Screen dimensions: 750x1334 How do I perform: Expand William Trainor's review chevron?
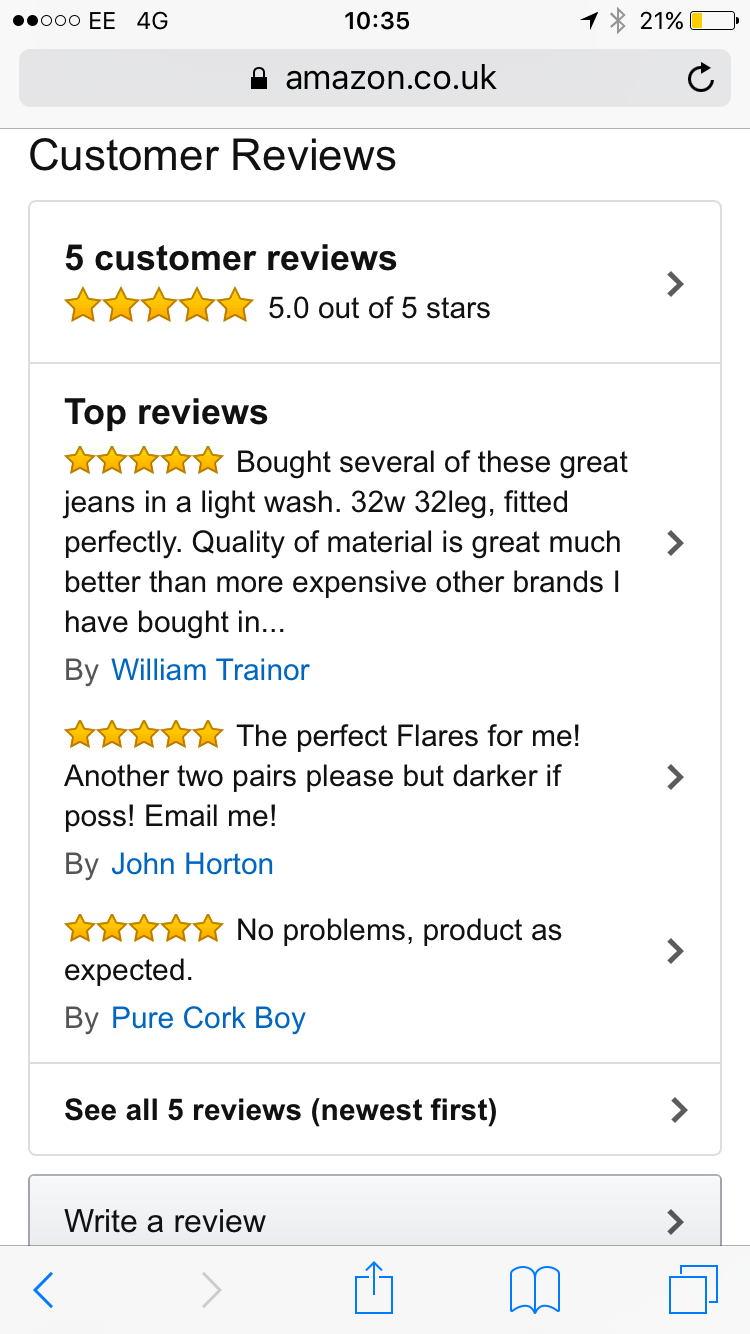tap(675, 543)
